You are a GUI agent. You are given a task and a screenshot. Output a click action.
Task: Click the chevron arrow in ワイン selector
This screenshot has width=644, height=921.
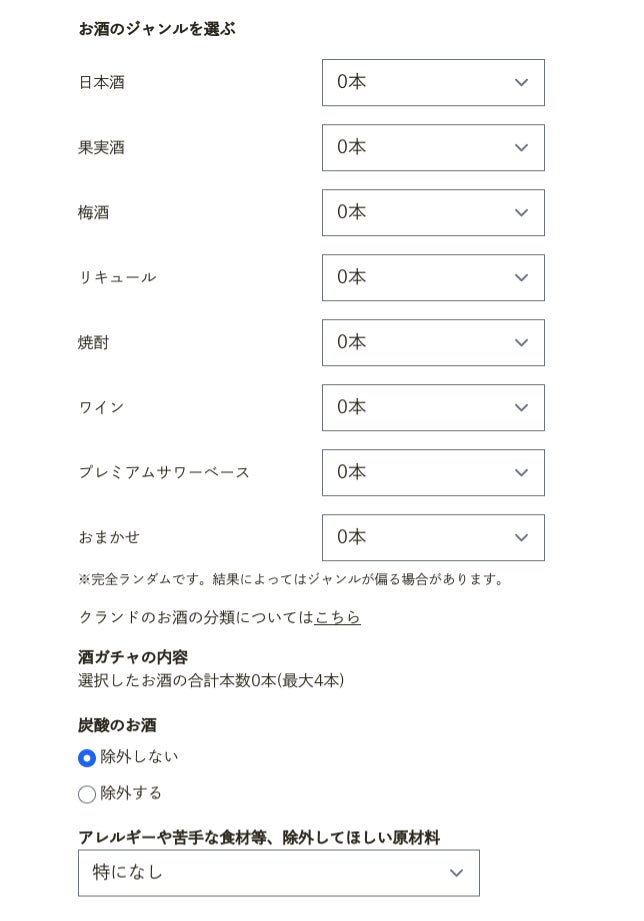(521, 408)
